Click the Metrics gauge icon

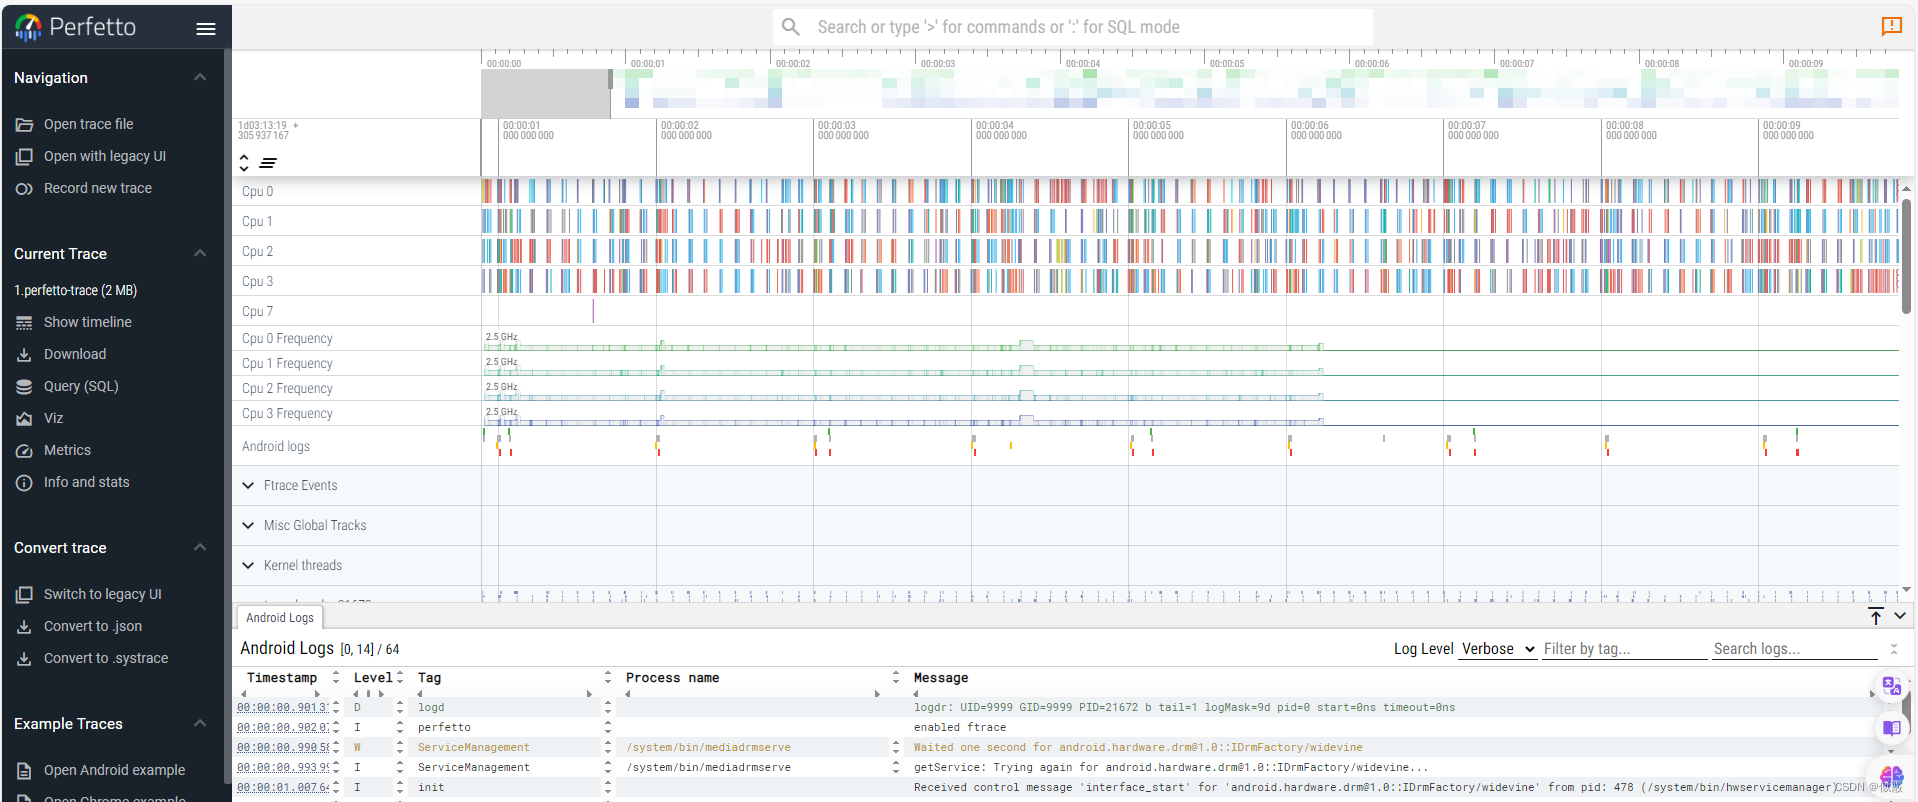24,451
